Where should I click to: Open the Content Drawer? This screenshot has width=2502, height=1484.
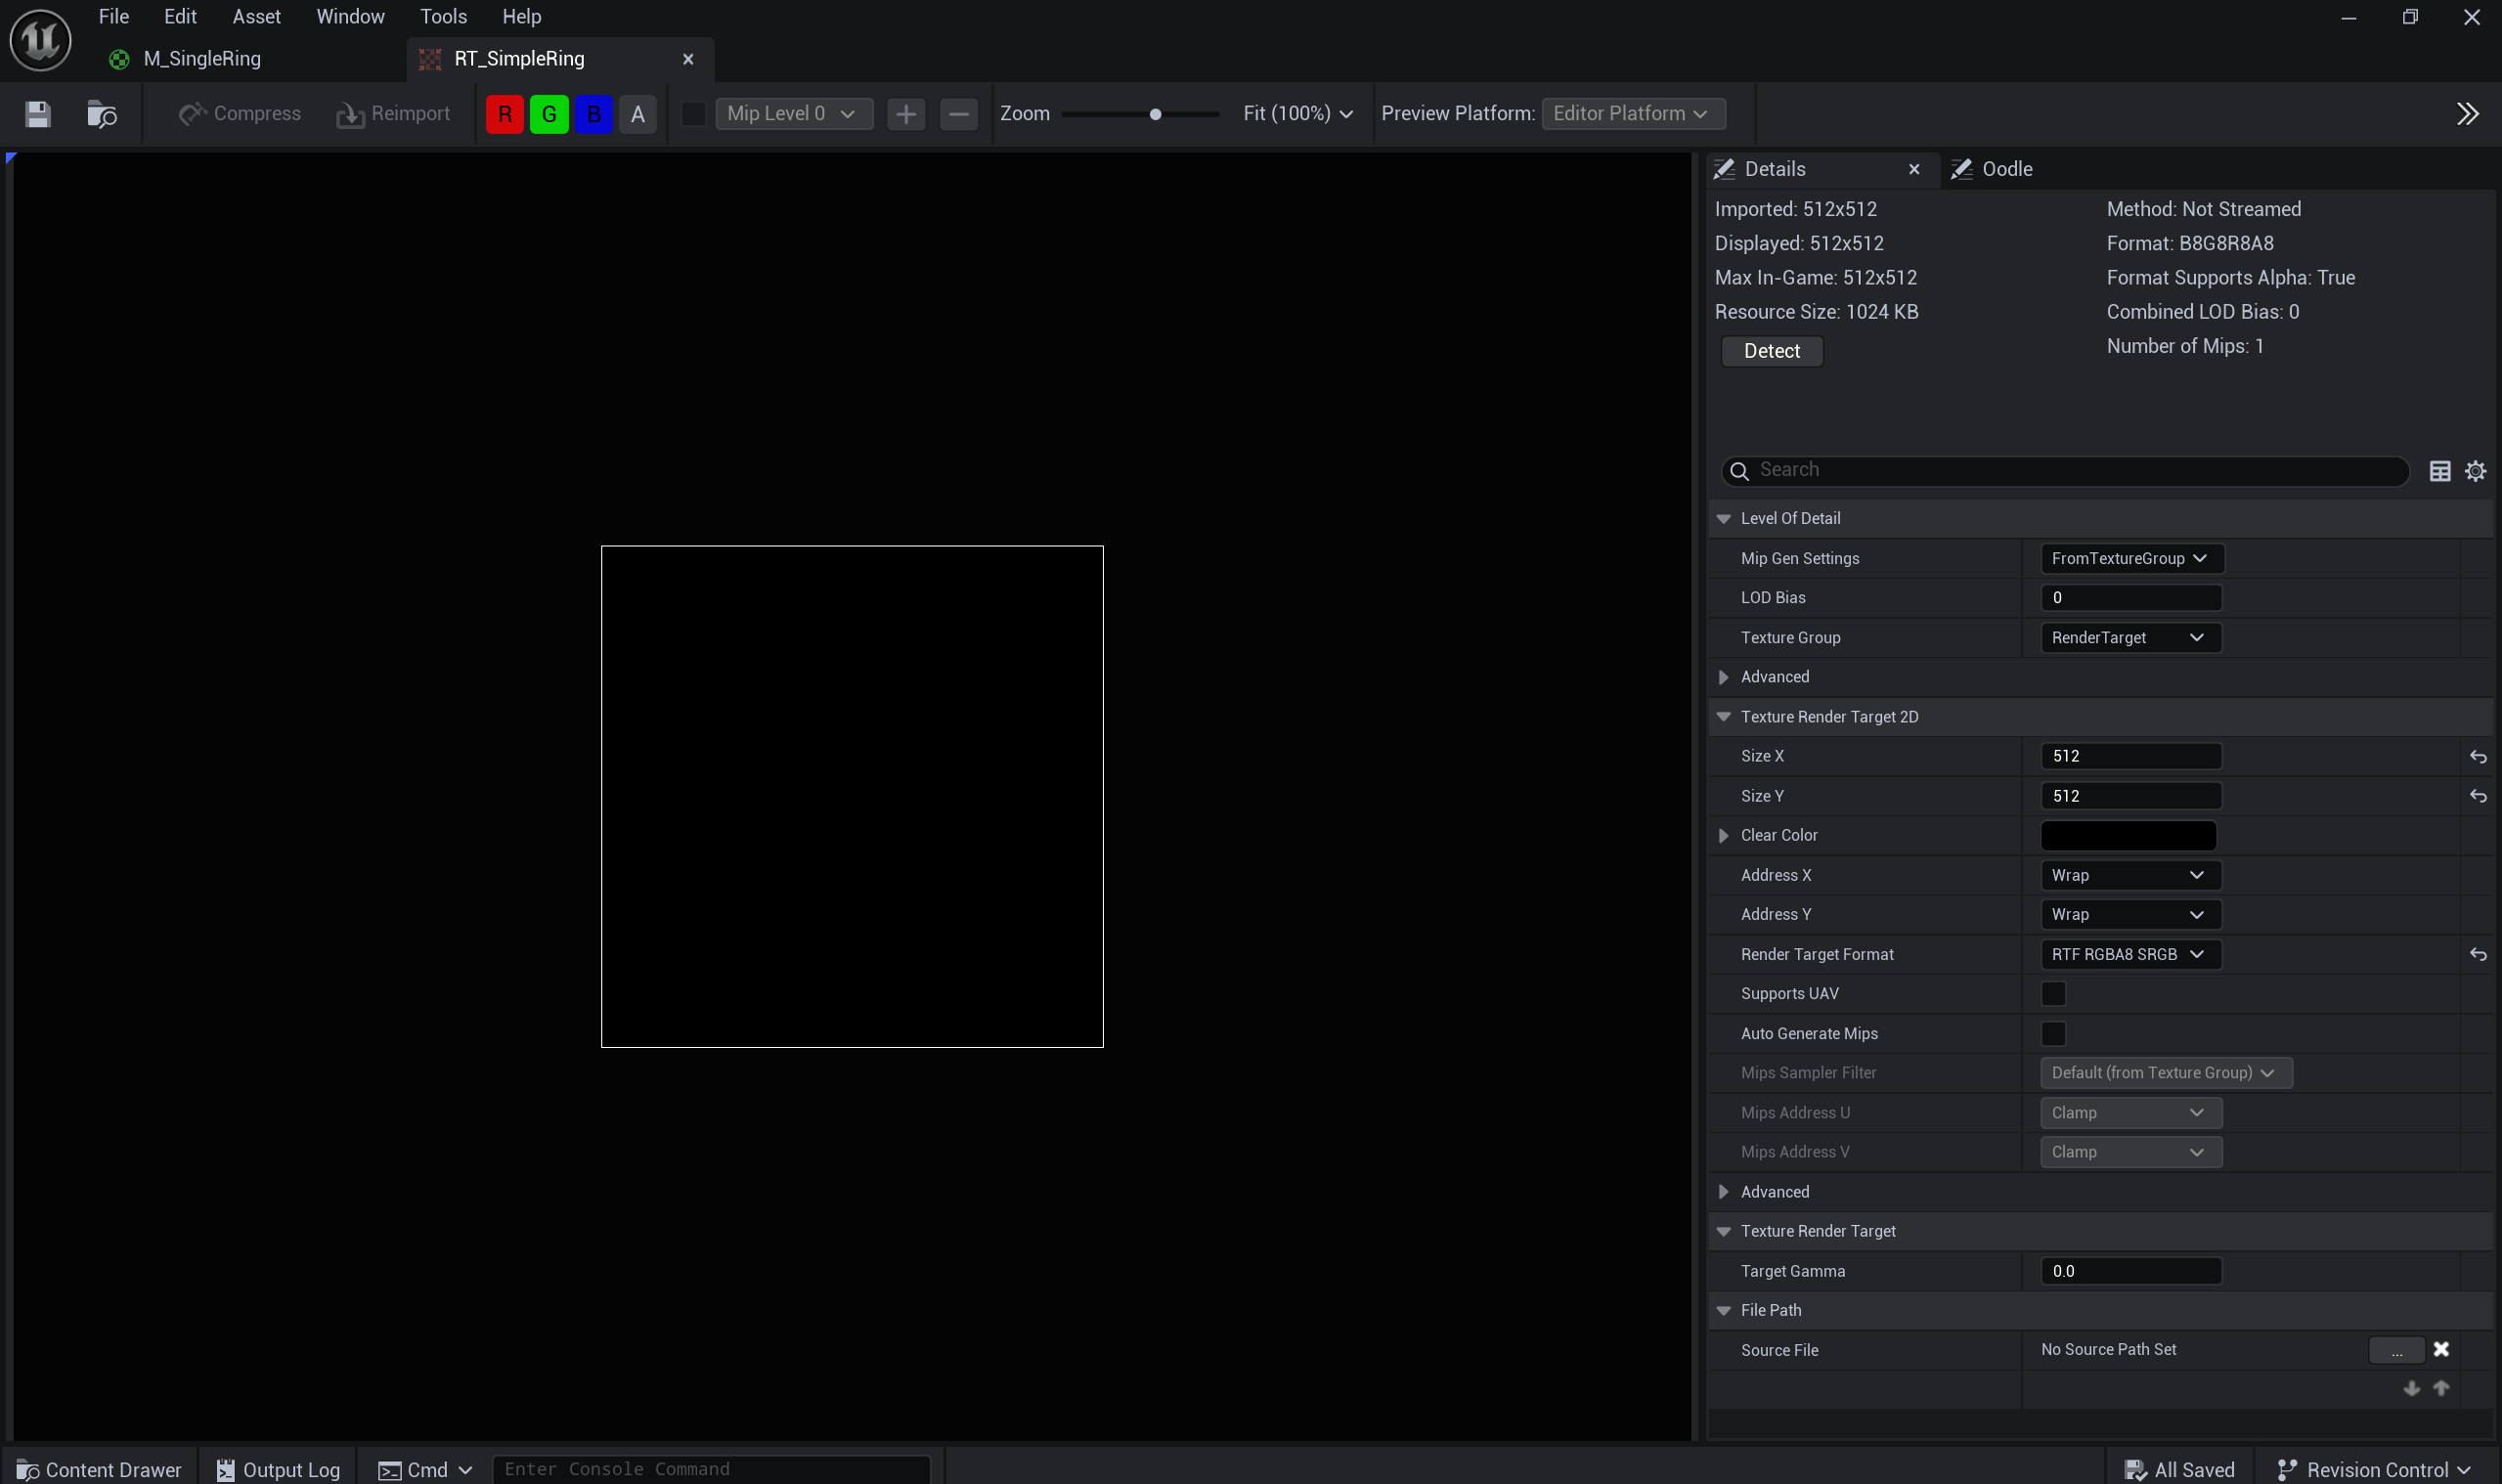(99, 1469)
